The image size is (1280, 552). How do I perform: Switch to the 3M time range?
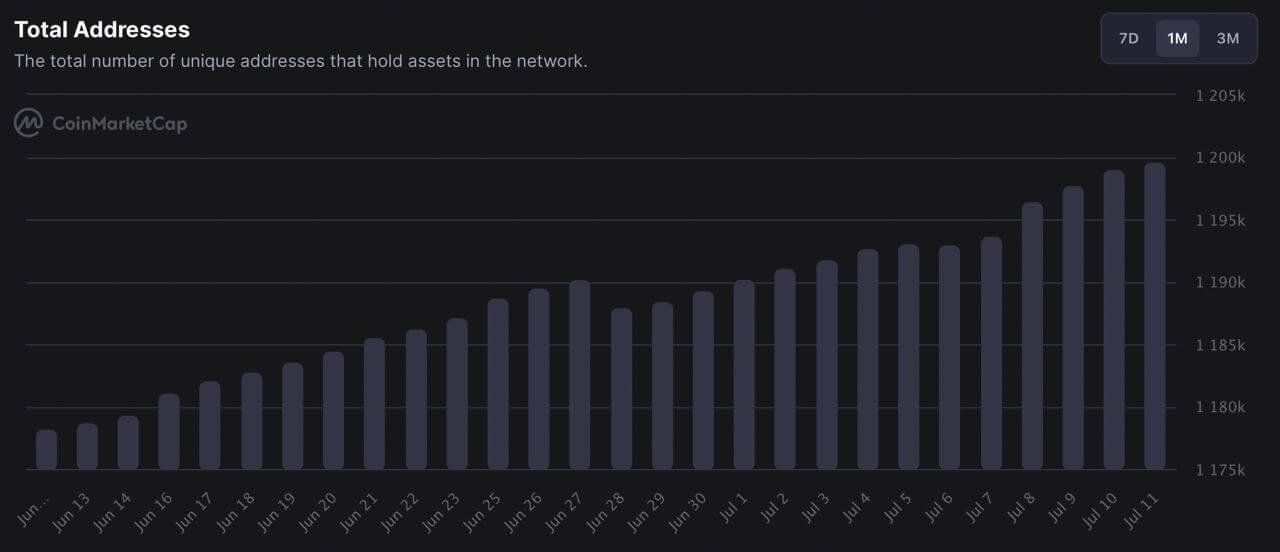1227,38
